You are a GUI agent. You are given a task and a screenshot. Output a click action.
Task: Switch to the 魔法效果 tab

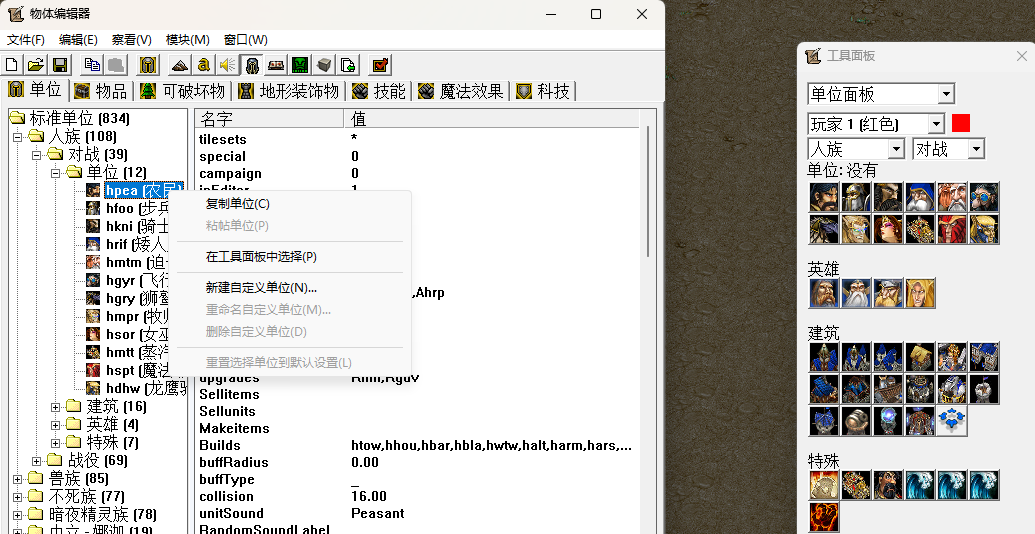[x=461, y=91]
